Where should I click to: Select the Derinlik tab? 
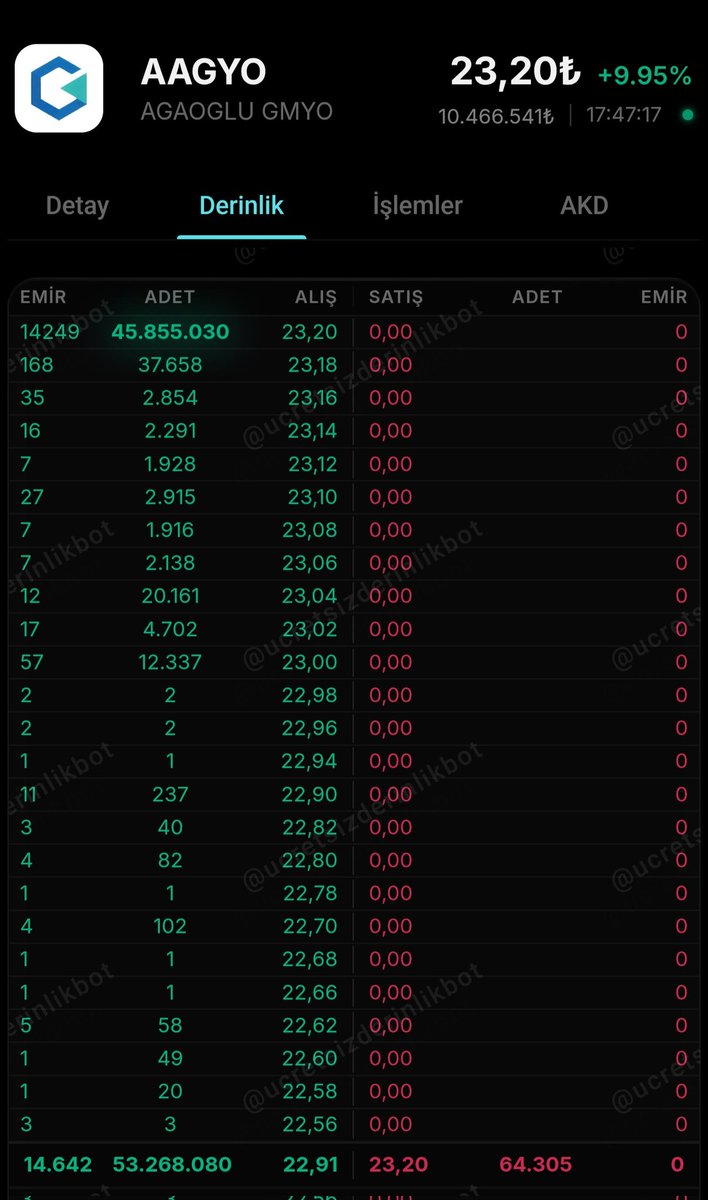coord(242,206)
